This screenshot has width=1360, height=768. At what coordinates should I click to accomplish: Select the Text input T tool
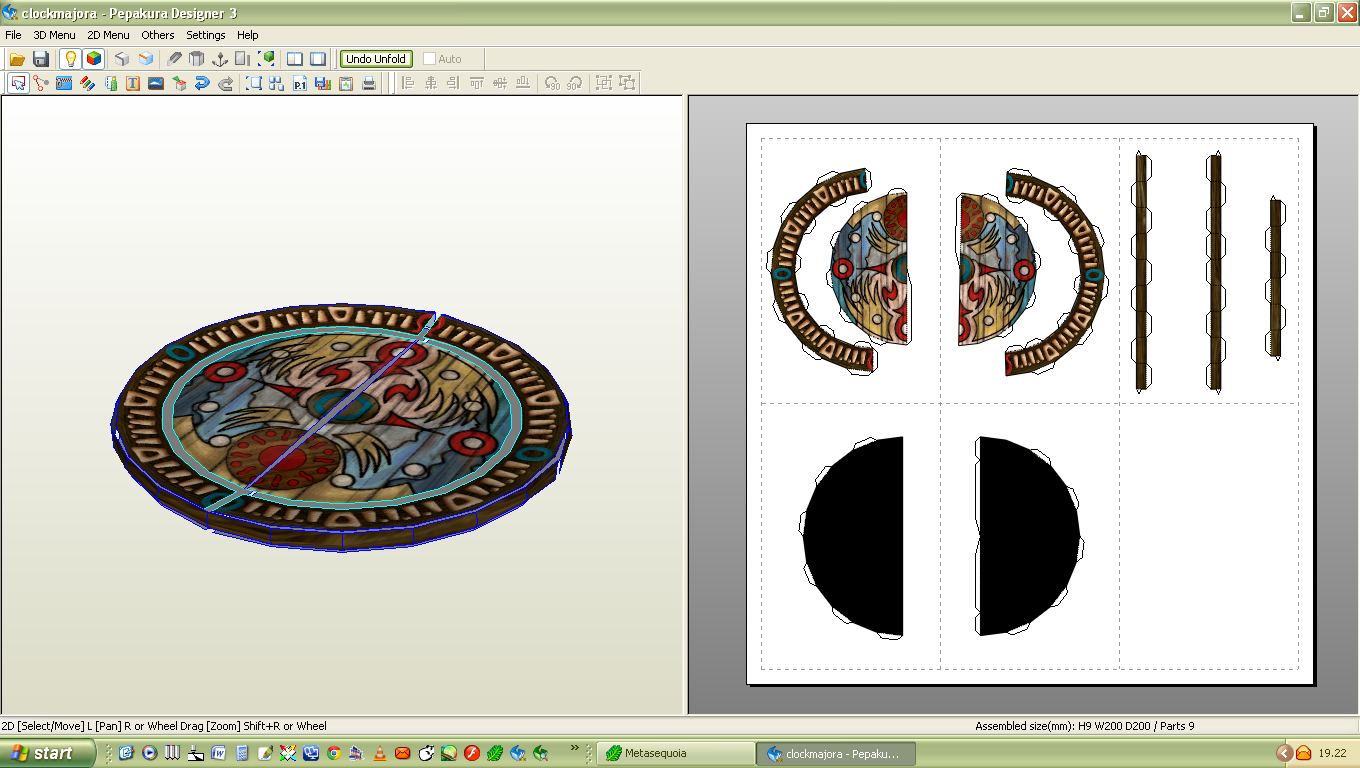(x=133, y=83)
